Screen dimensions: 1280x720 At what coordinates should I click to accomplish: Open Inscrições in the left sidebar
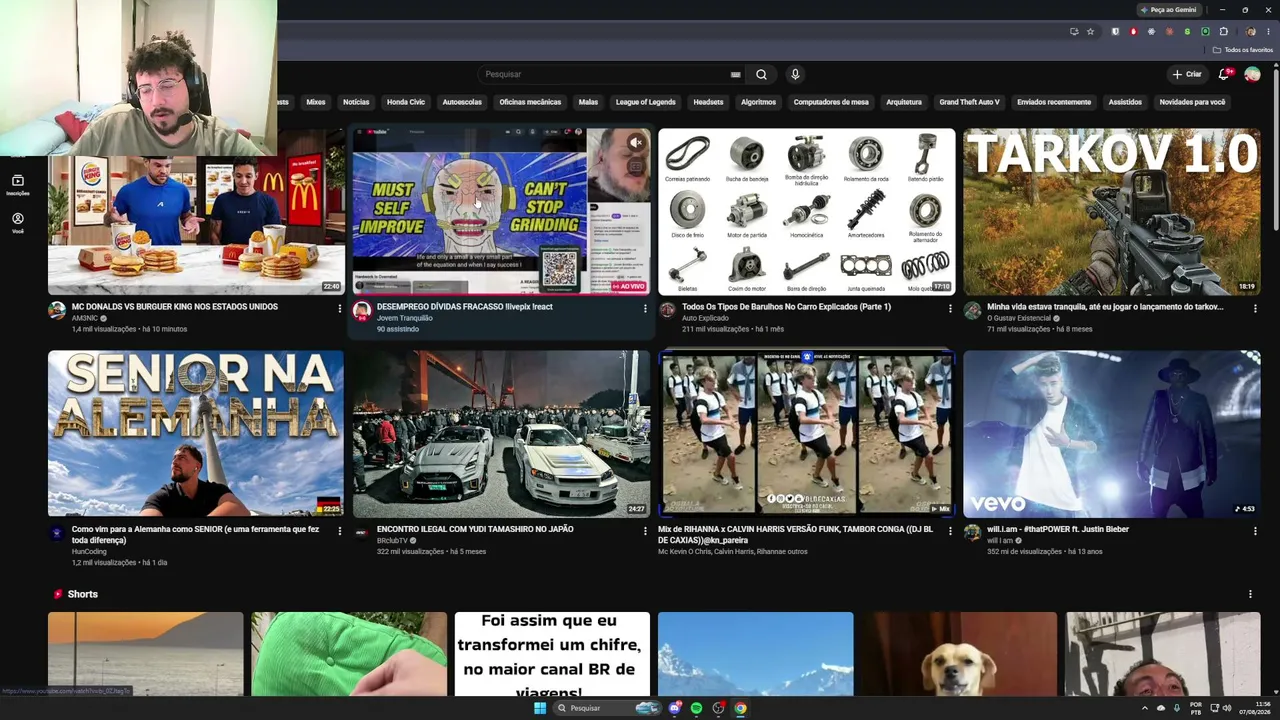pyautogui.click(x=18, y=185)
